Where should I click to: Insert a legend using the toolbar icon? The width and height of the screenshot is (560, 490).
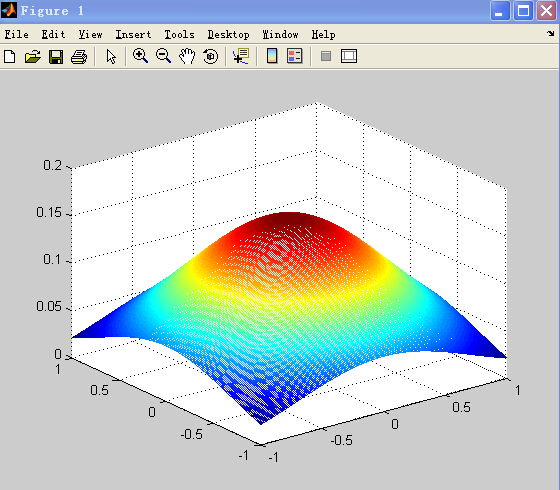coord(295,56)
